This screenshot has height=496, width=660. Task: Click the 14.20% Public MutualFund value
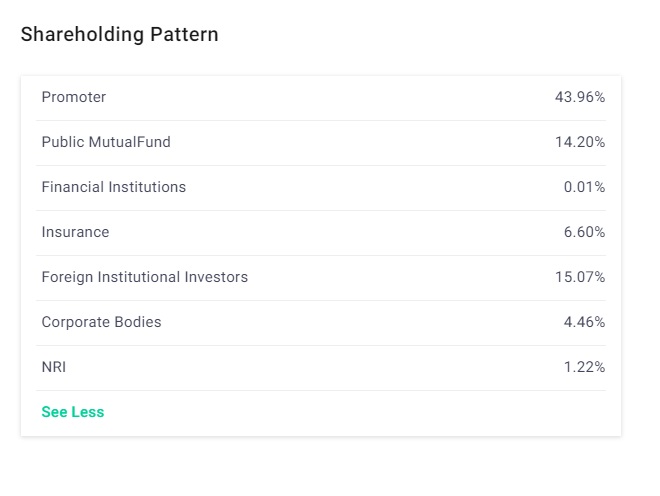pos(580,142)
